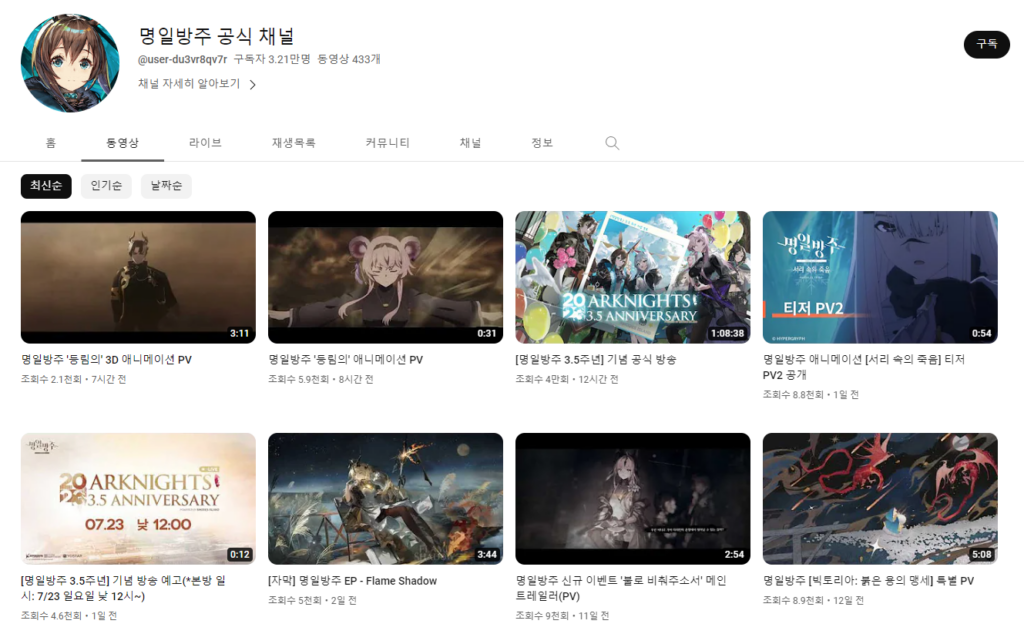
Task: Click subscriber count 구독자 3.21만명
Action: [272, 59]
